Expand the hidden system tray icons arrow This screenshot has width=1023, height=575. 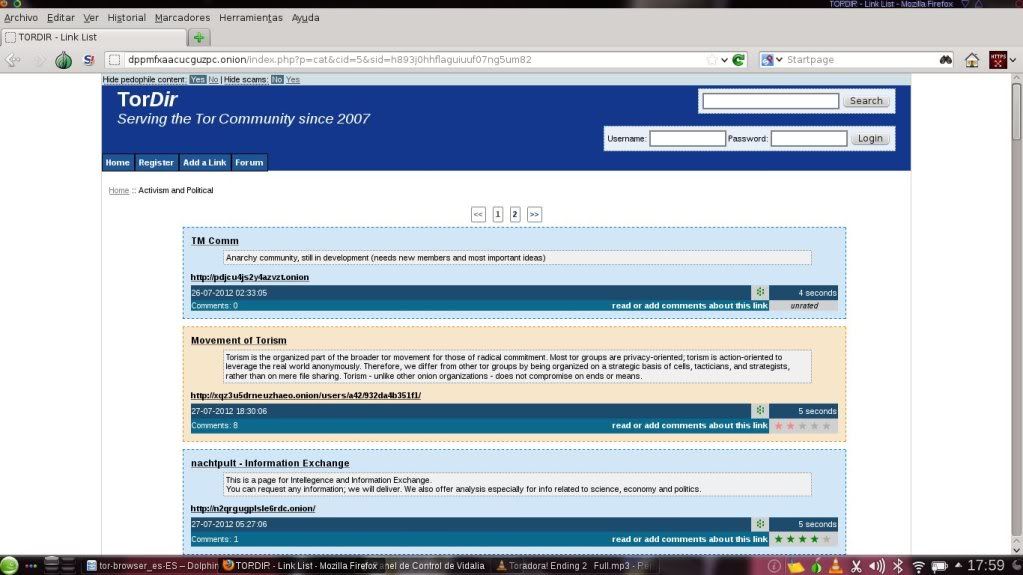pos(958,565)
